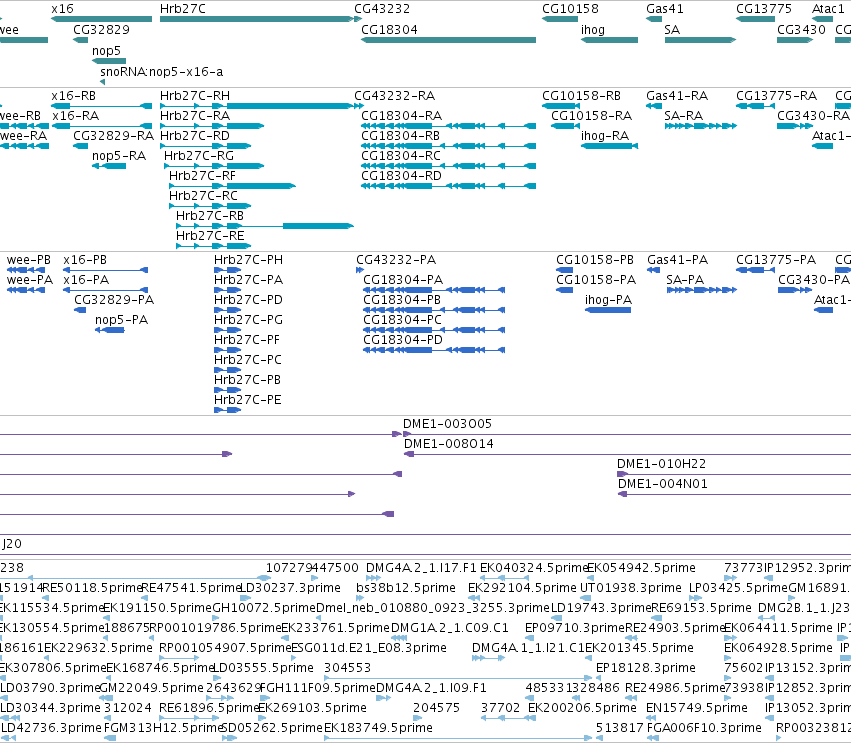Click the nop5 gene label
Viewport: 851px width, 743px height.
(106, 50)
